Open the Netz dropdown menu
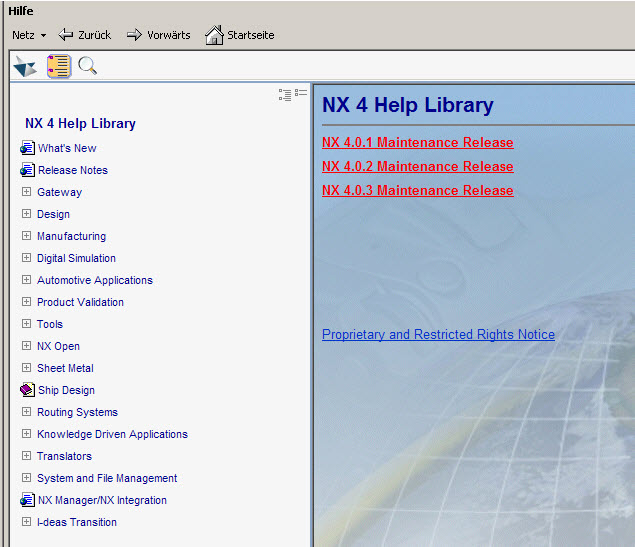The width and height of the screenshot is (635, 547). click(x=29, y=35)
